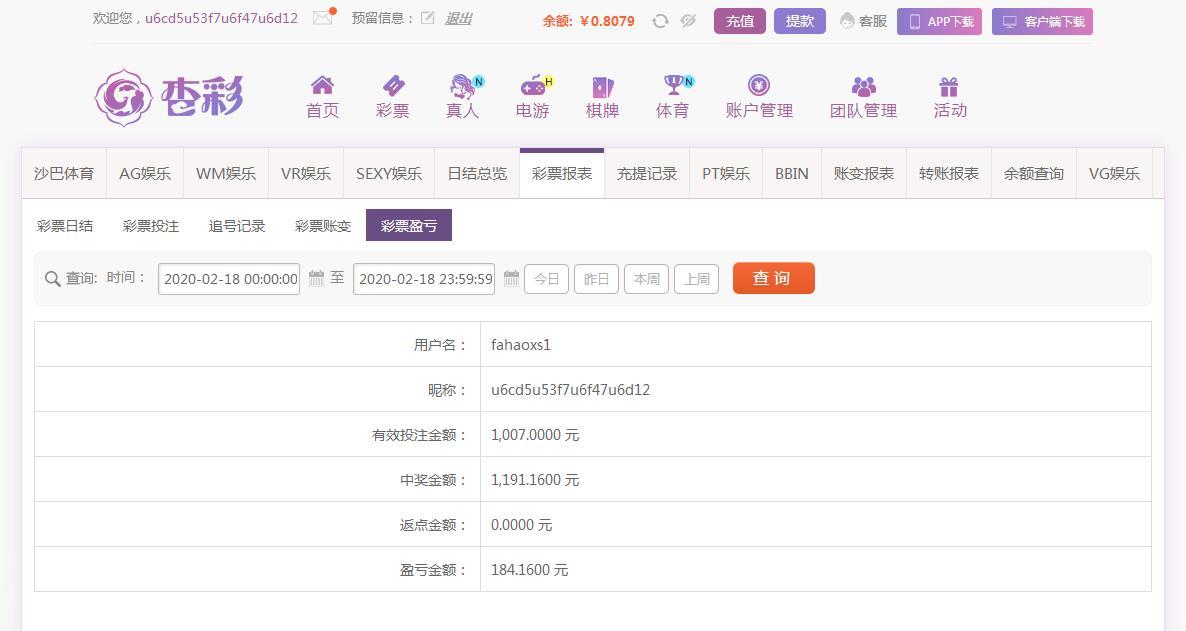
Task: Click the username u6cd5u53f7u6f47u6d12 in header
Action: (x=221, y=18)
